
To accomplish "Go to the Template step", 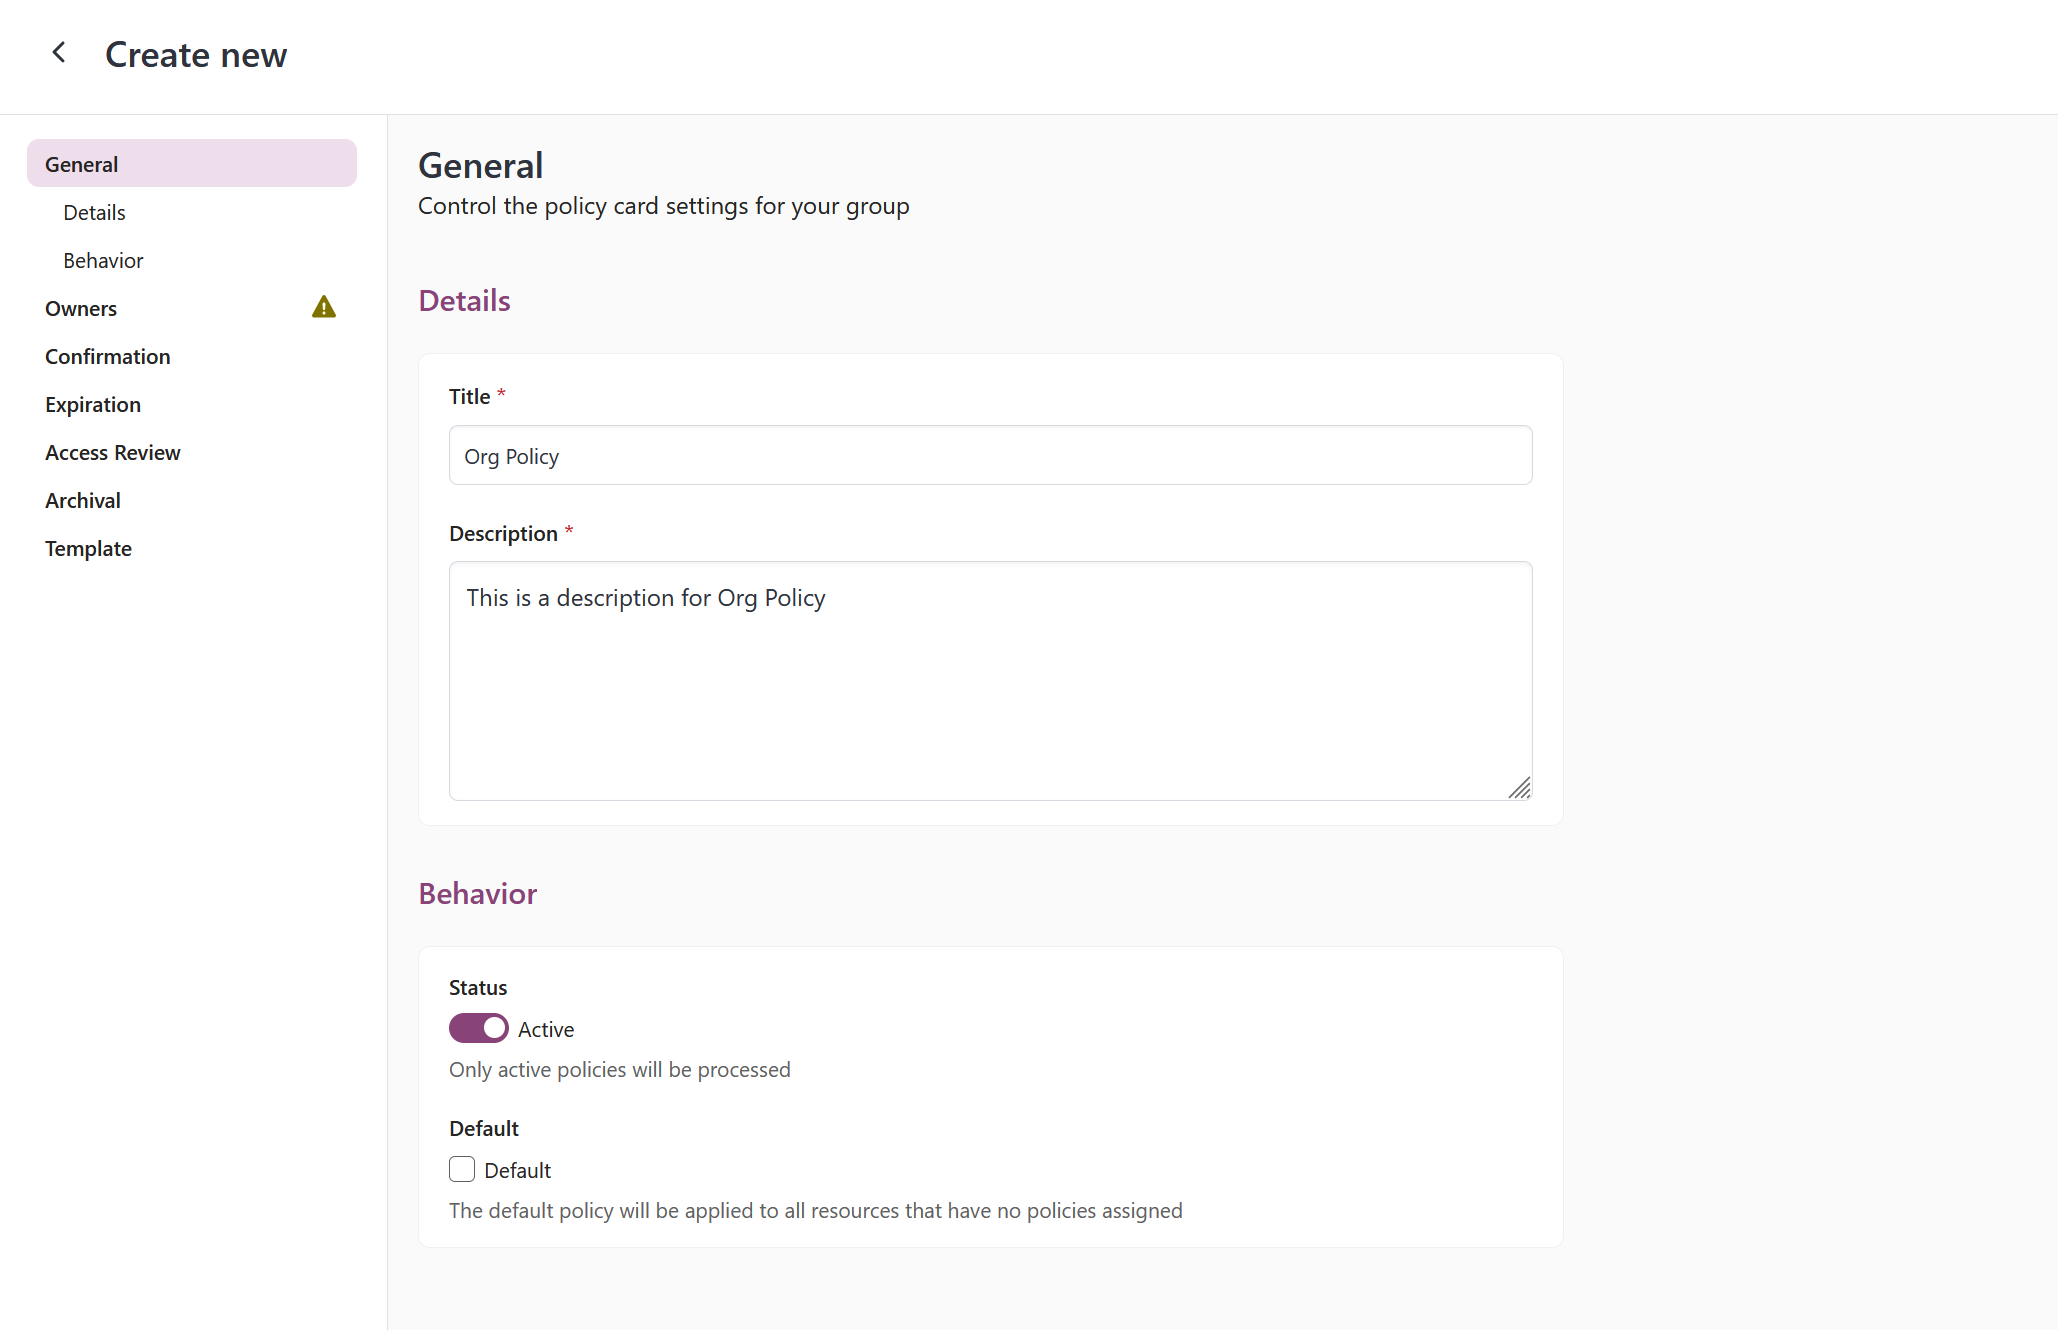I will (x=88, y=548).
